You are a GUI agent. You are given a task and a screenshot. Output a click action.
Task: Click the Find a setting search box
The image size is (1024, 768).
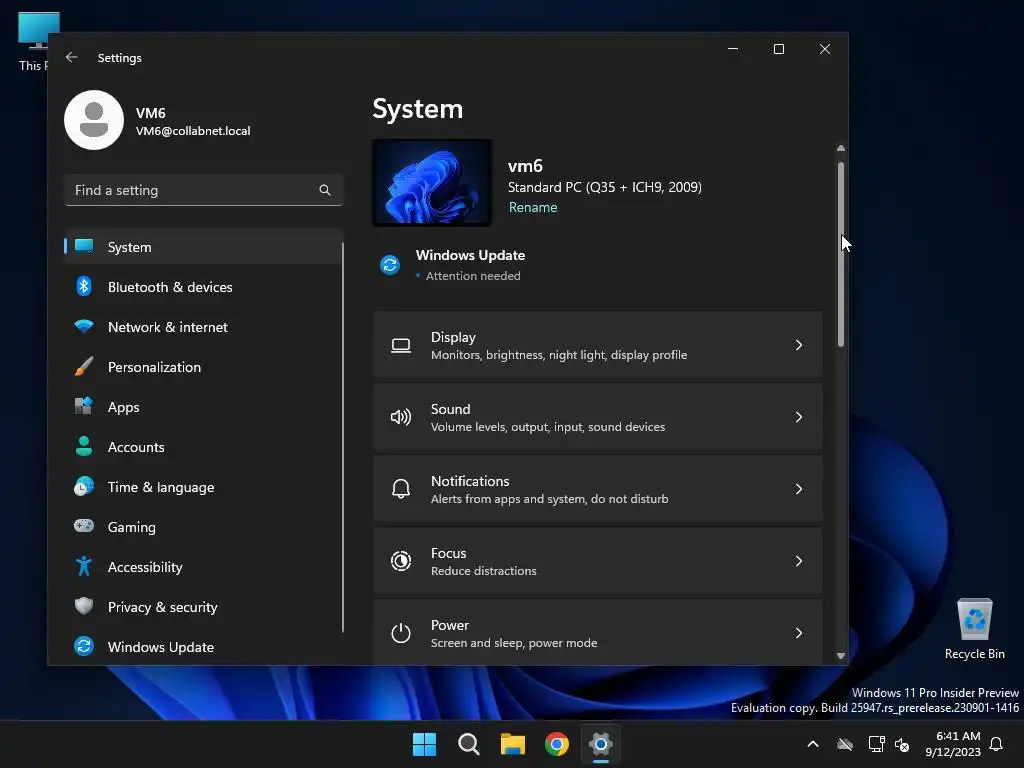(203, 190)
